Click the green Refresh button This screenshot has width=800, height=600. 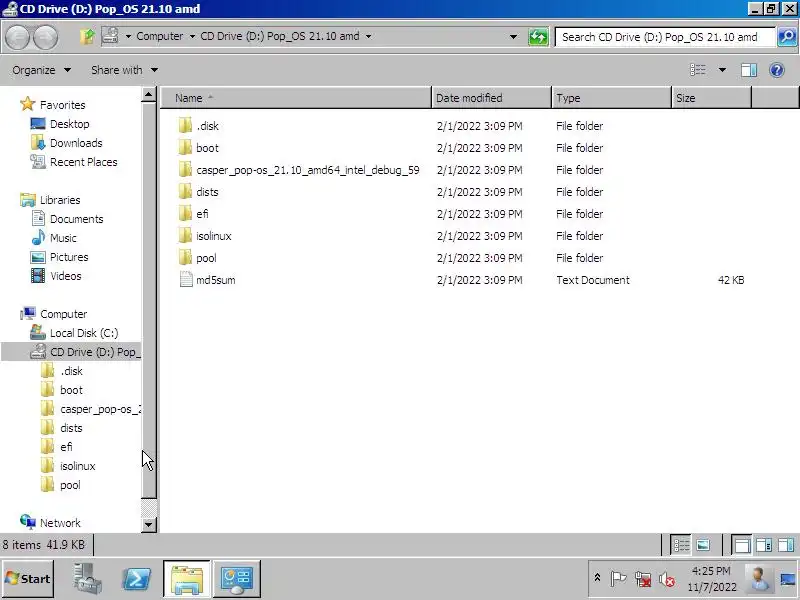[538, 37]
